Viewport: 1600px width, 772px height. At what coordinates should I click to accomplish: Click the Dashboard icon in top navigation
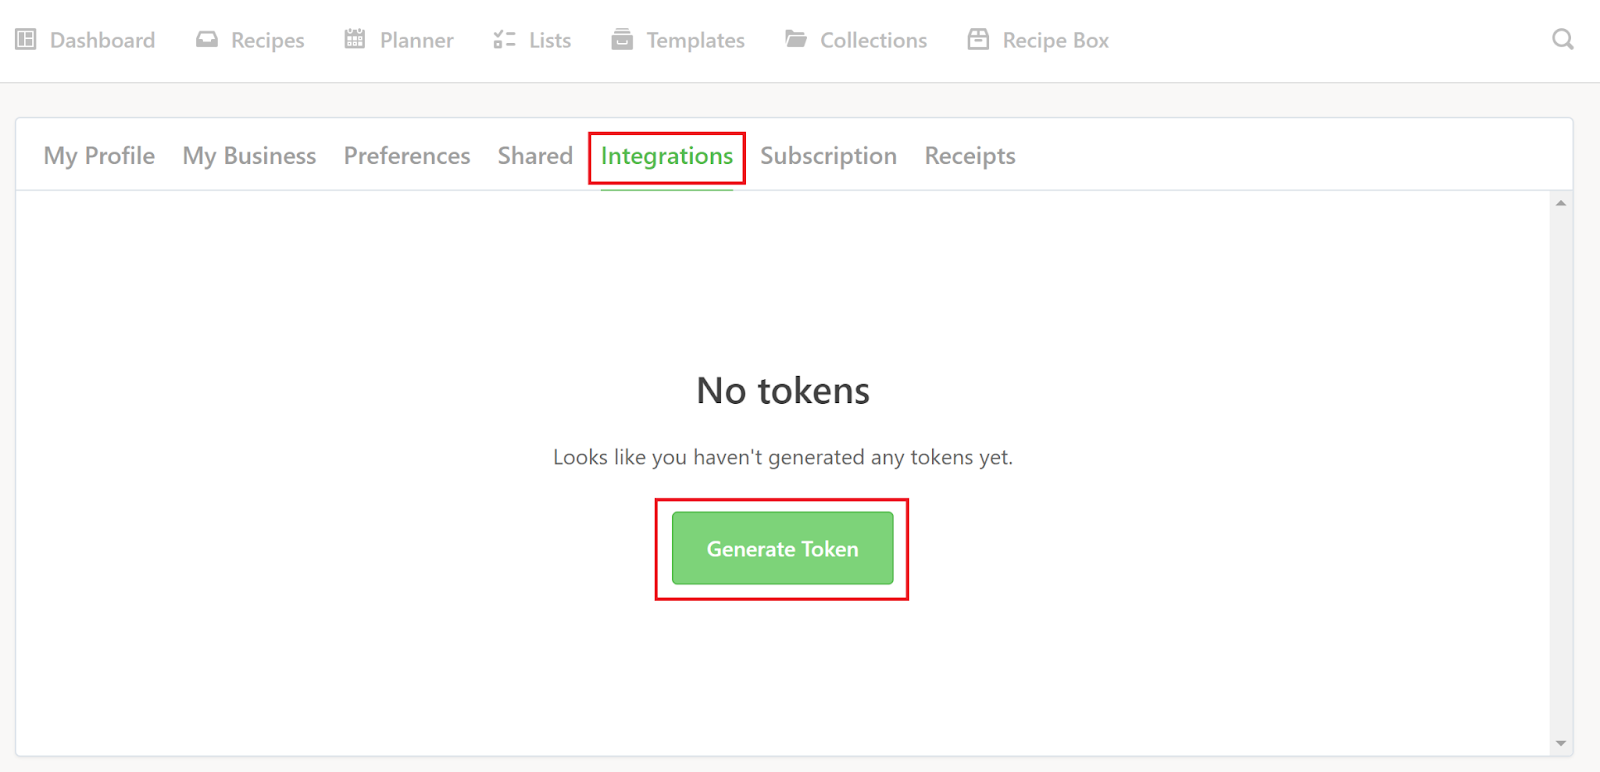26,40
